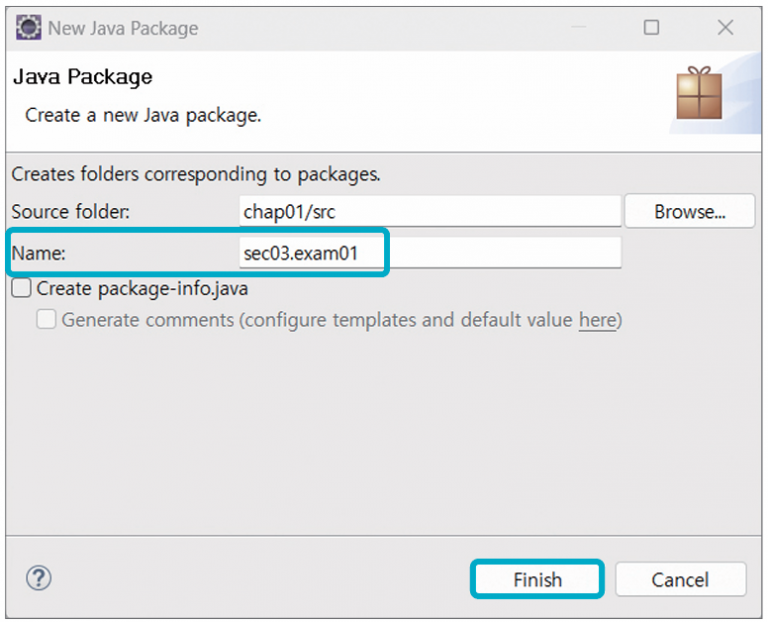Toggle the Generate comments checkbox
768x622 pixels.
coord(46,320)
